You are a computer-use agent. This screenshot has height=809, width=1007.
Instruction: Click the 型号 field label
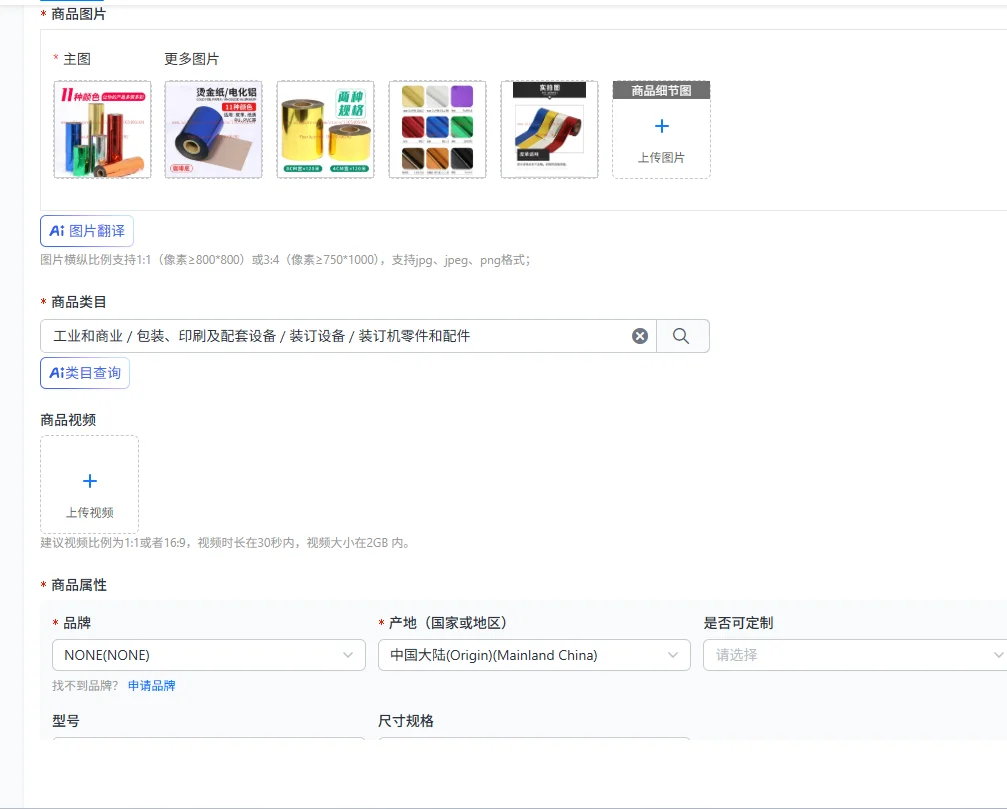point(66,721)
